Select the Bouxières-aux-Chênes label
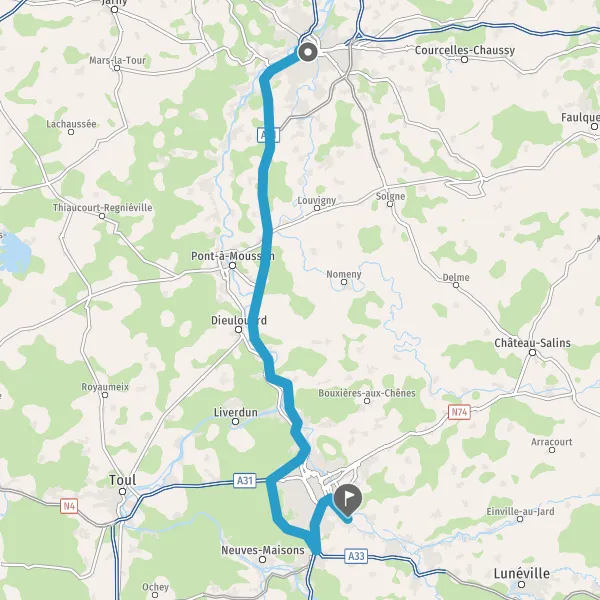The height and width of the screenshot is (600, 600). 367,393
